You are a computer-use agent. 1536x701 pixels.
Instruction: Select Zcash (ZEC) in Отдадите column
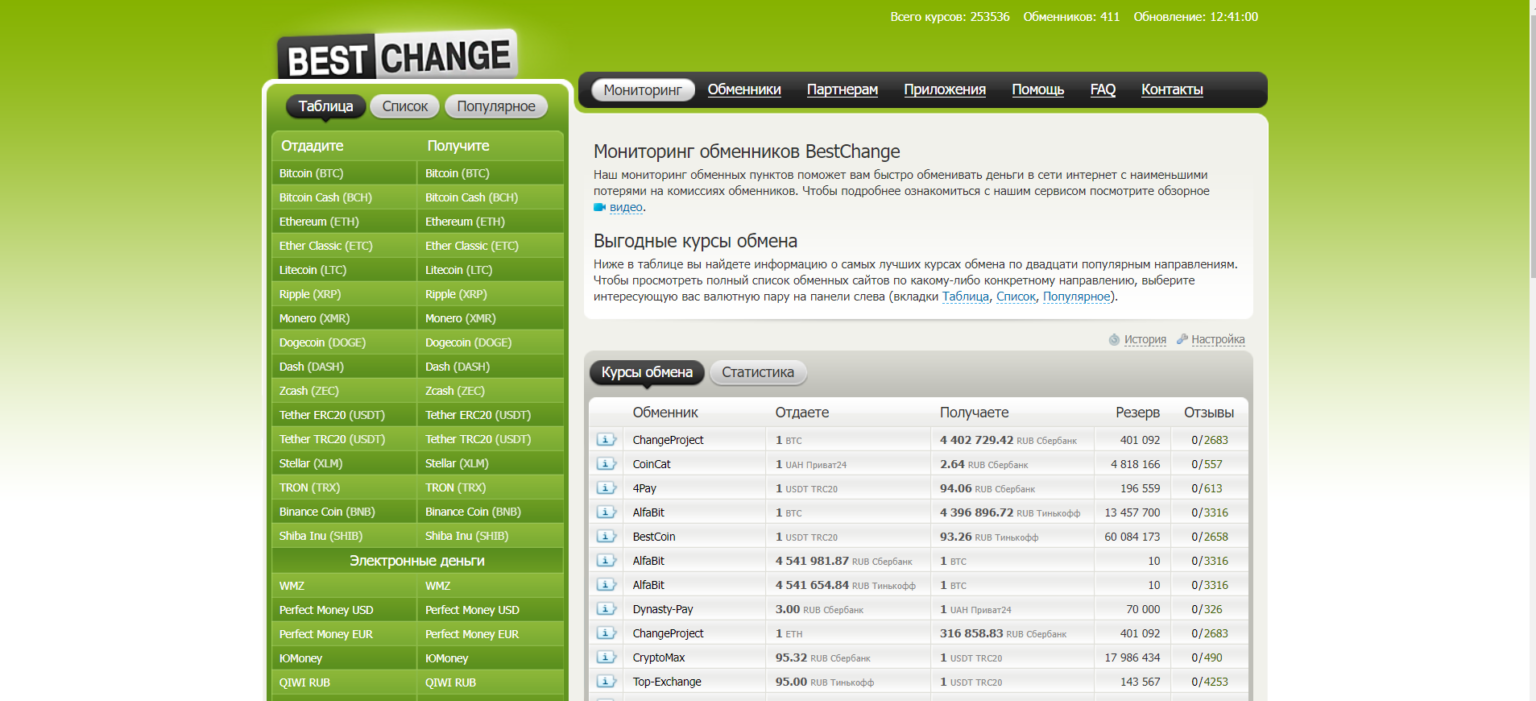[x=344, y=391]
